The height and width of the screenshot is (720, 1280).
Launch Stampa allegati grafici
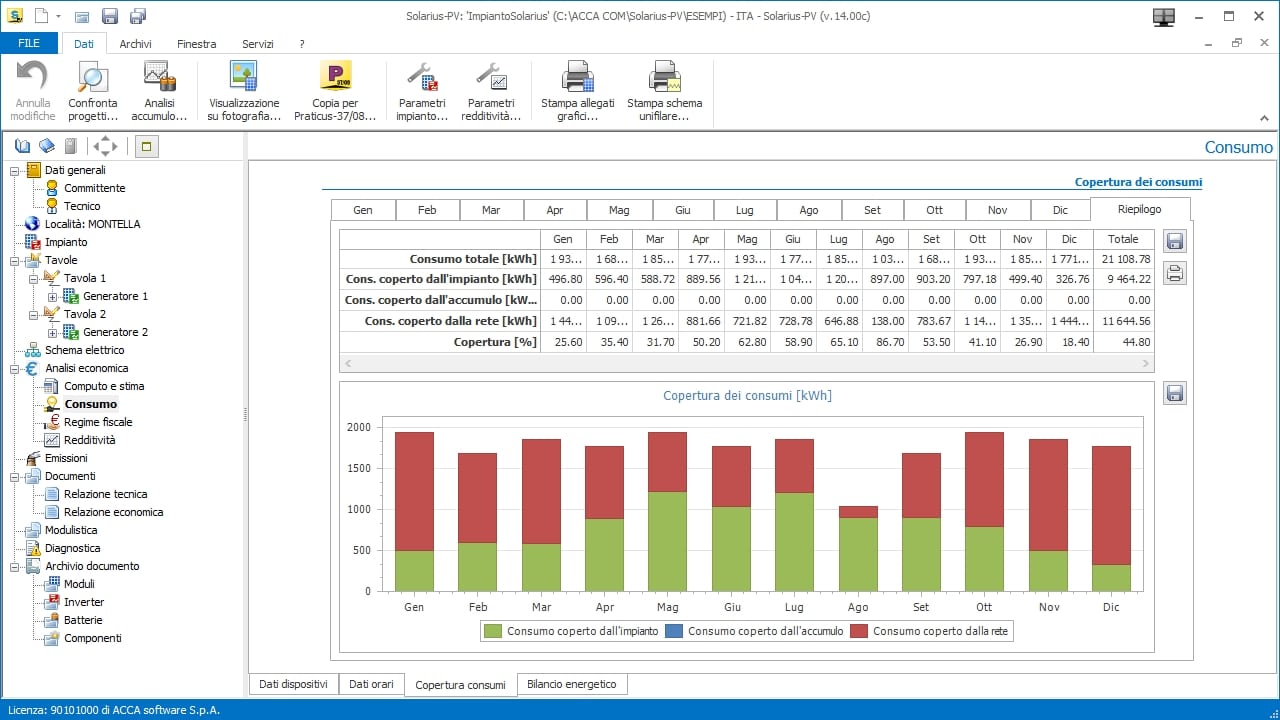point(576,88)
